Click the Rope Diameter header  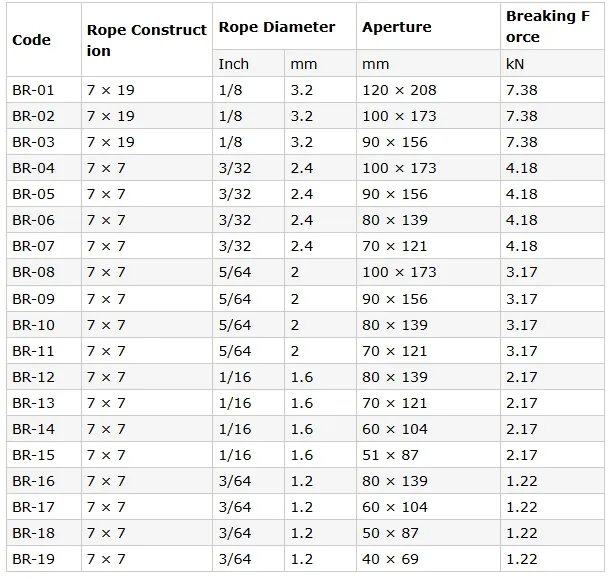pos(284,27)
